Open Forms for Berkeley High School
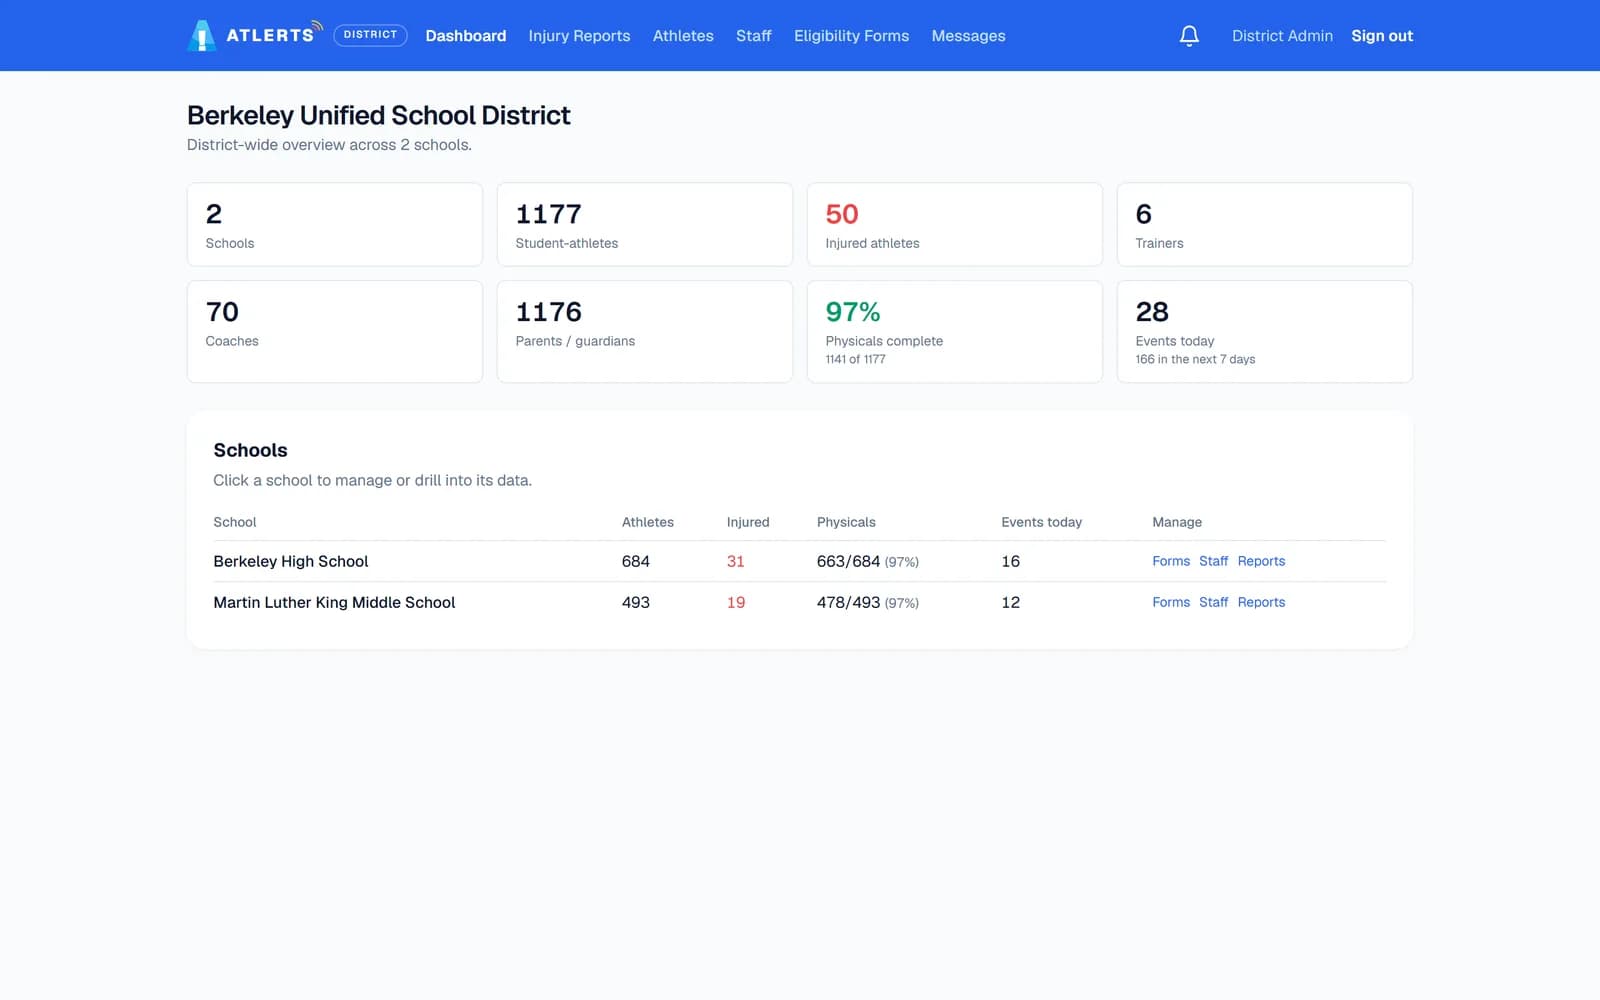This screenshot has height=1000, width=1600. coord(1171,561)
